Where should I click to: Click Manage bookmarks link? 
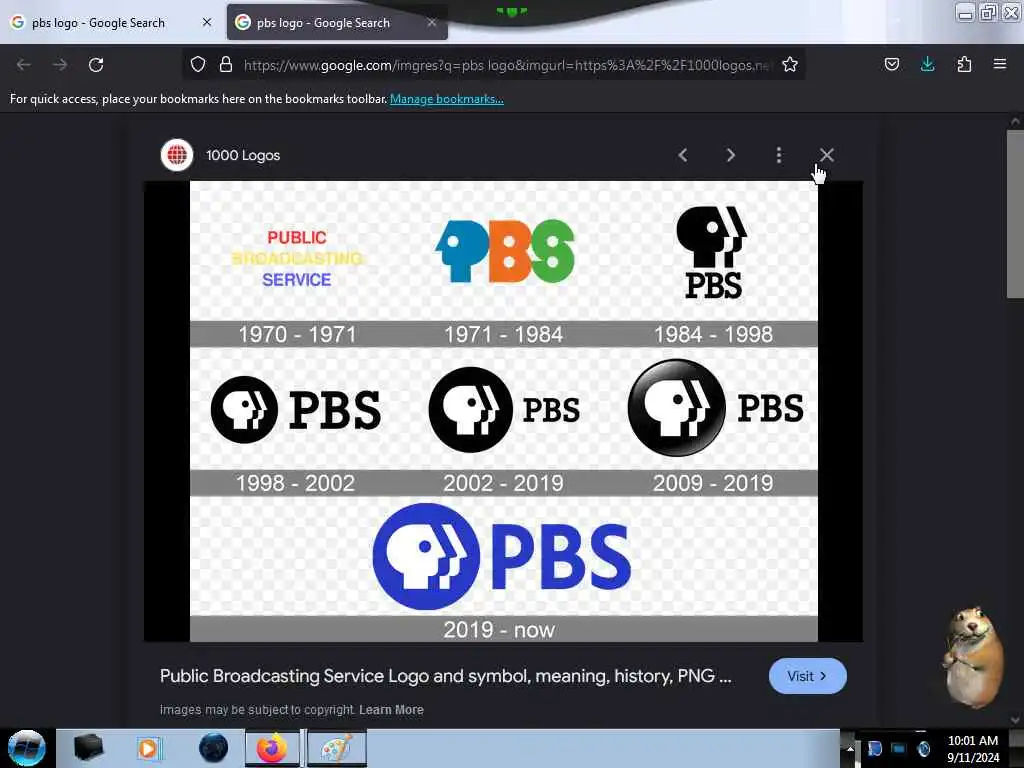click(x=447, y=99)
